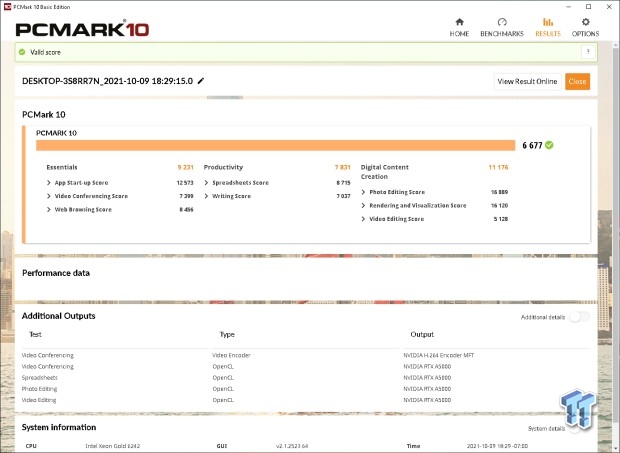Open the Options gear
The height and width of the screenshot is (453, 620).
coord(585,27)
